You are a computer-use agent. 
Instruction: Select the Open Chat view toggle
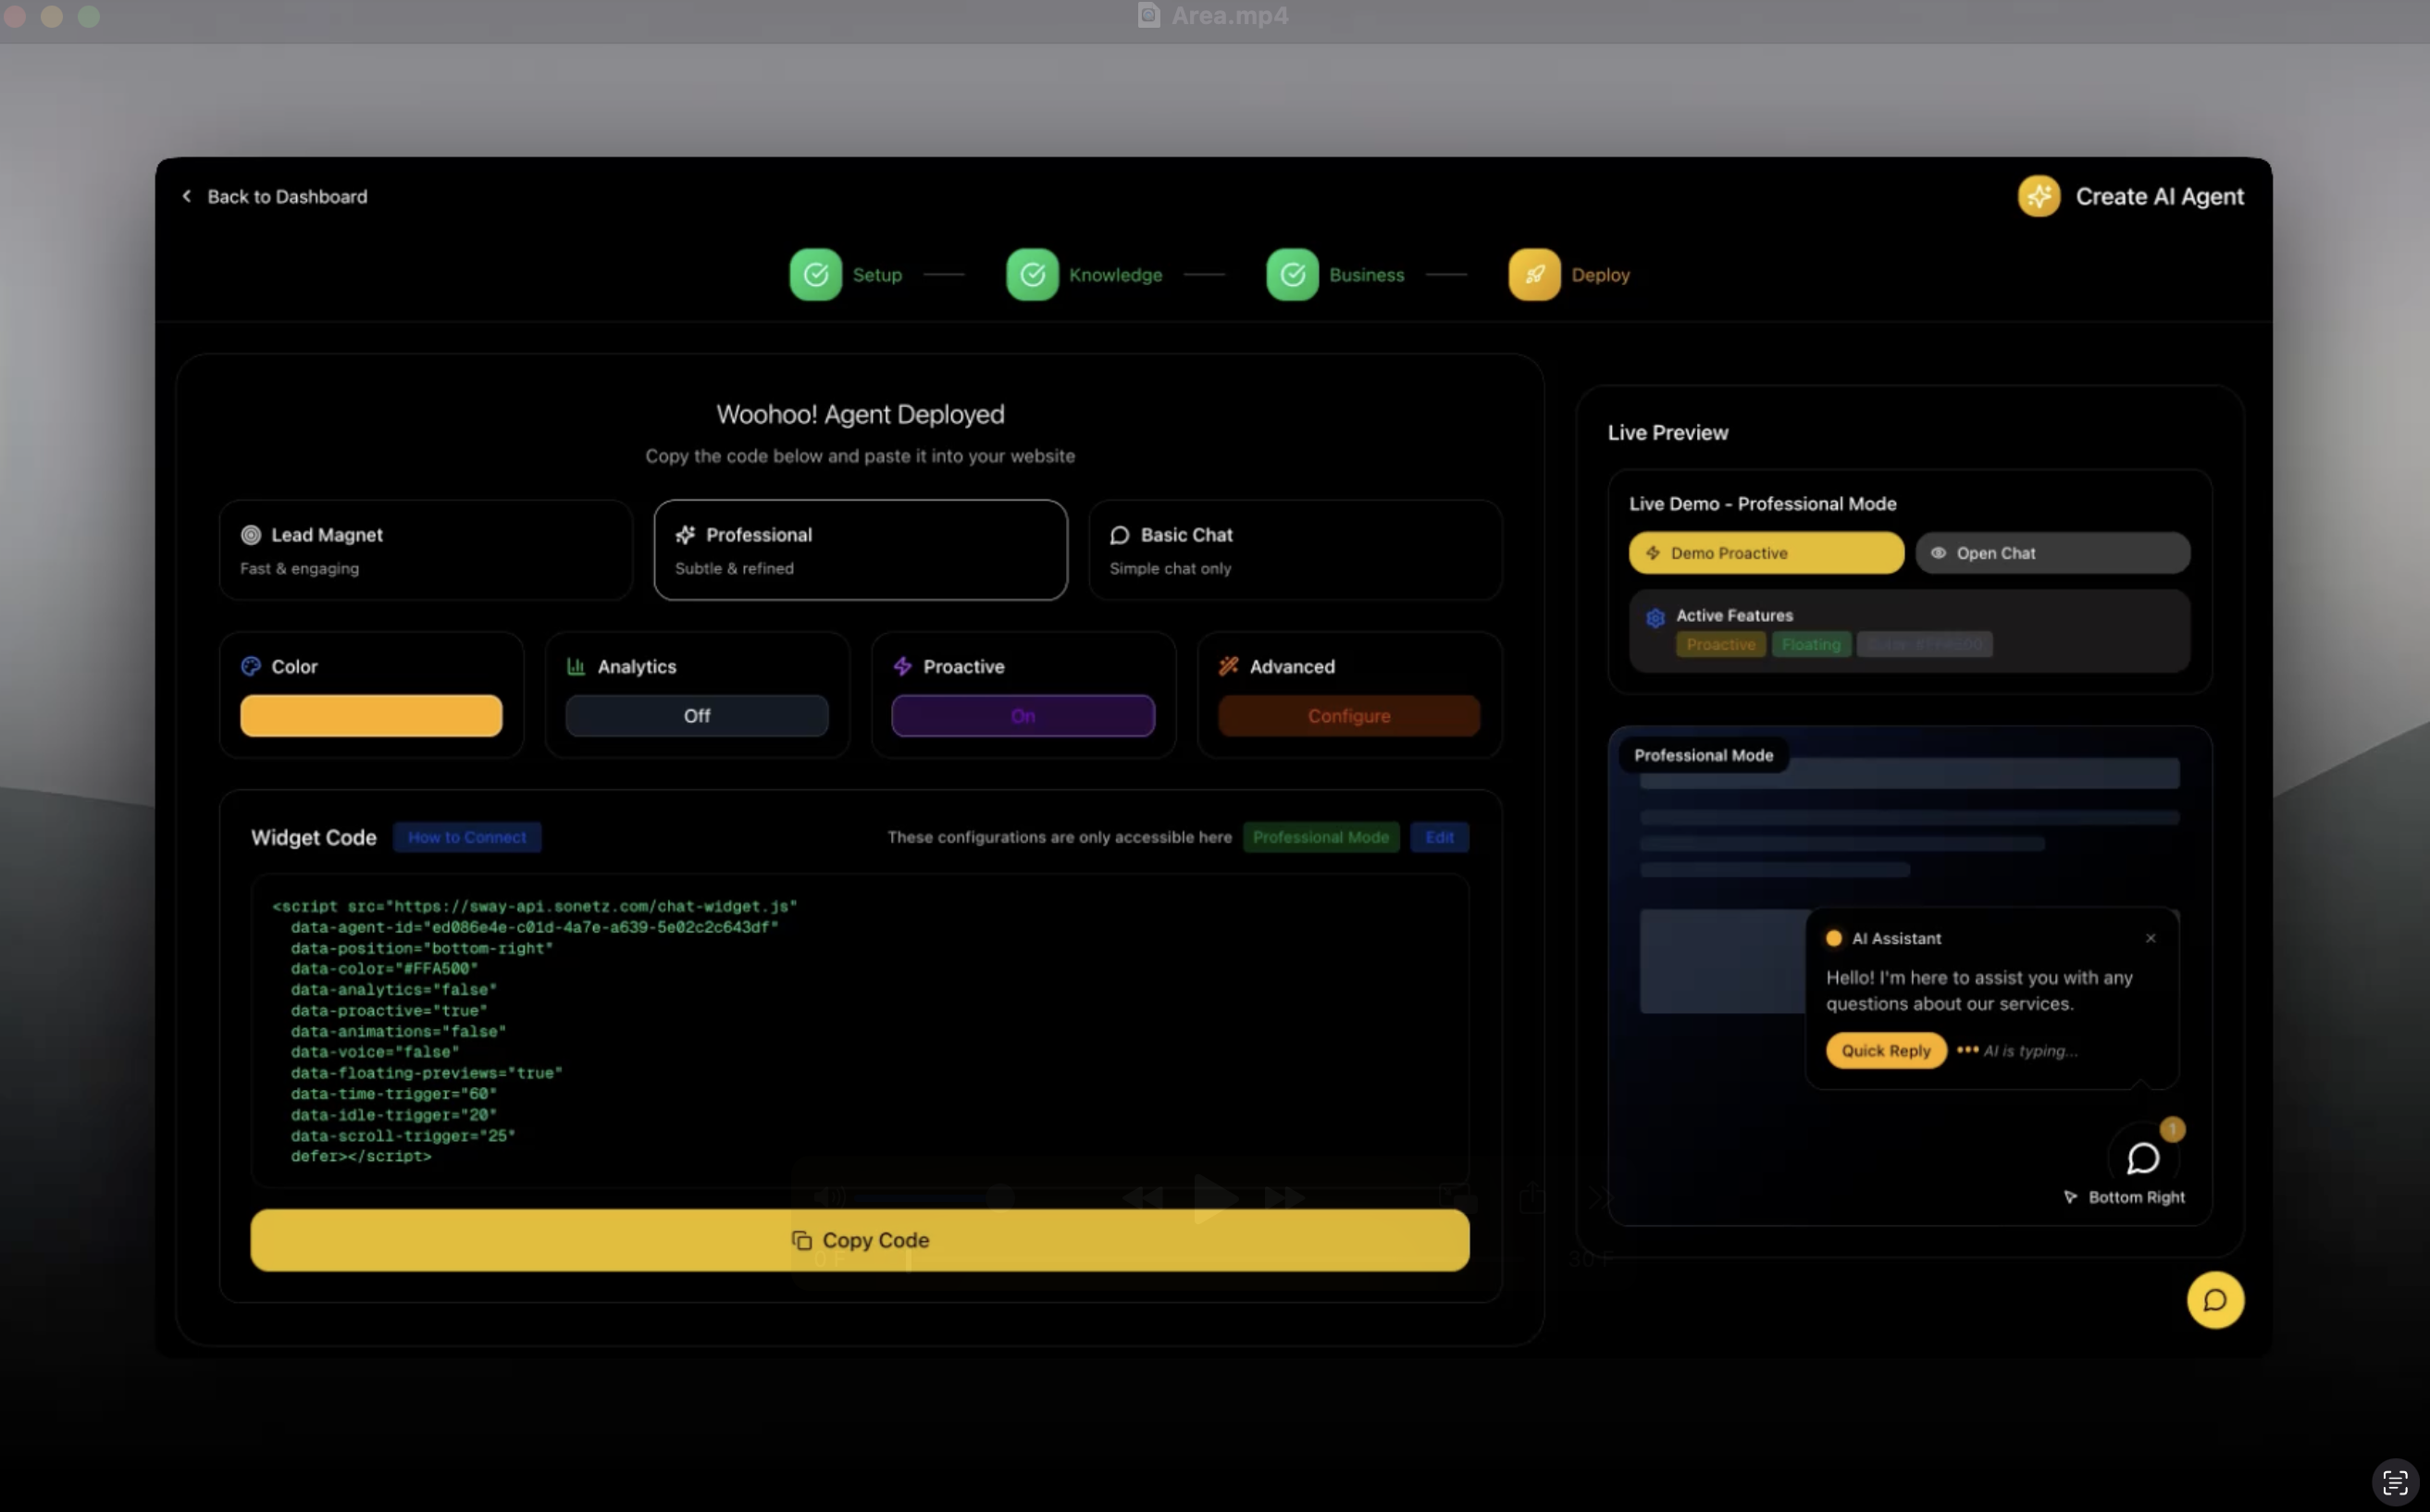pyautogui.click(x=2052, y=553)
